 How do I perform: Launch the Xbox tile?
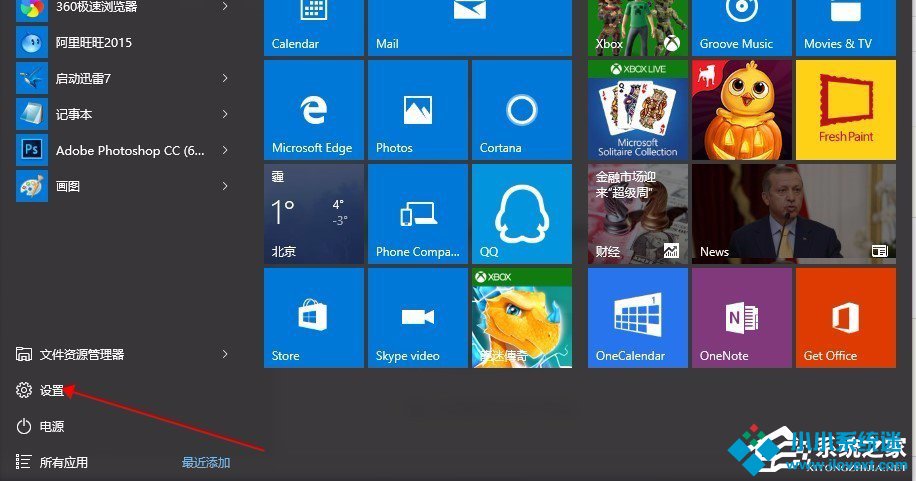coord(637,27)
